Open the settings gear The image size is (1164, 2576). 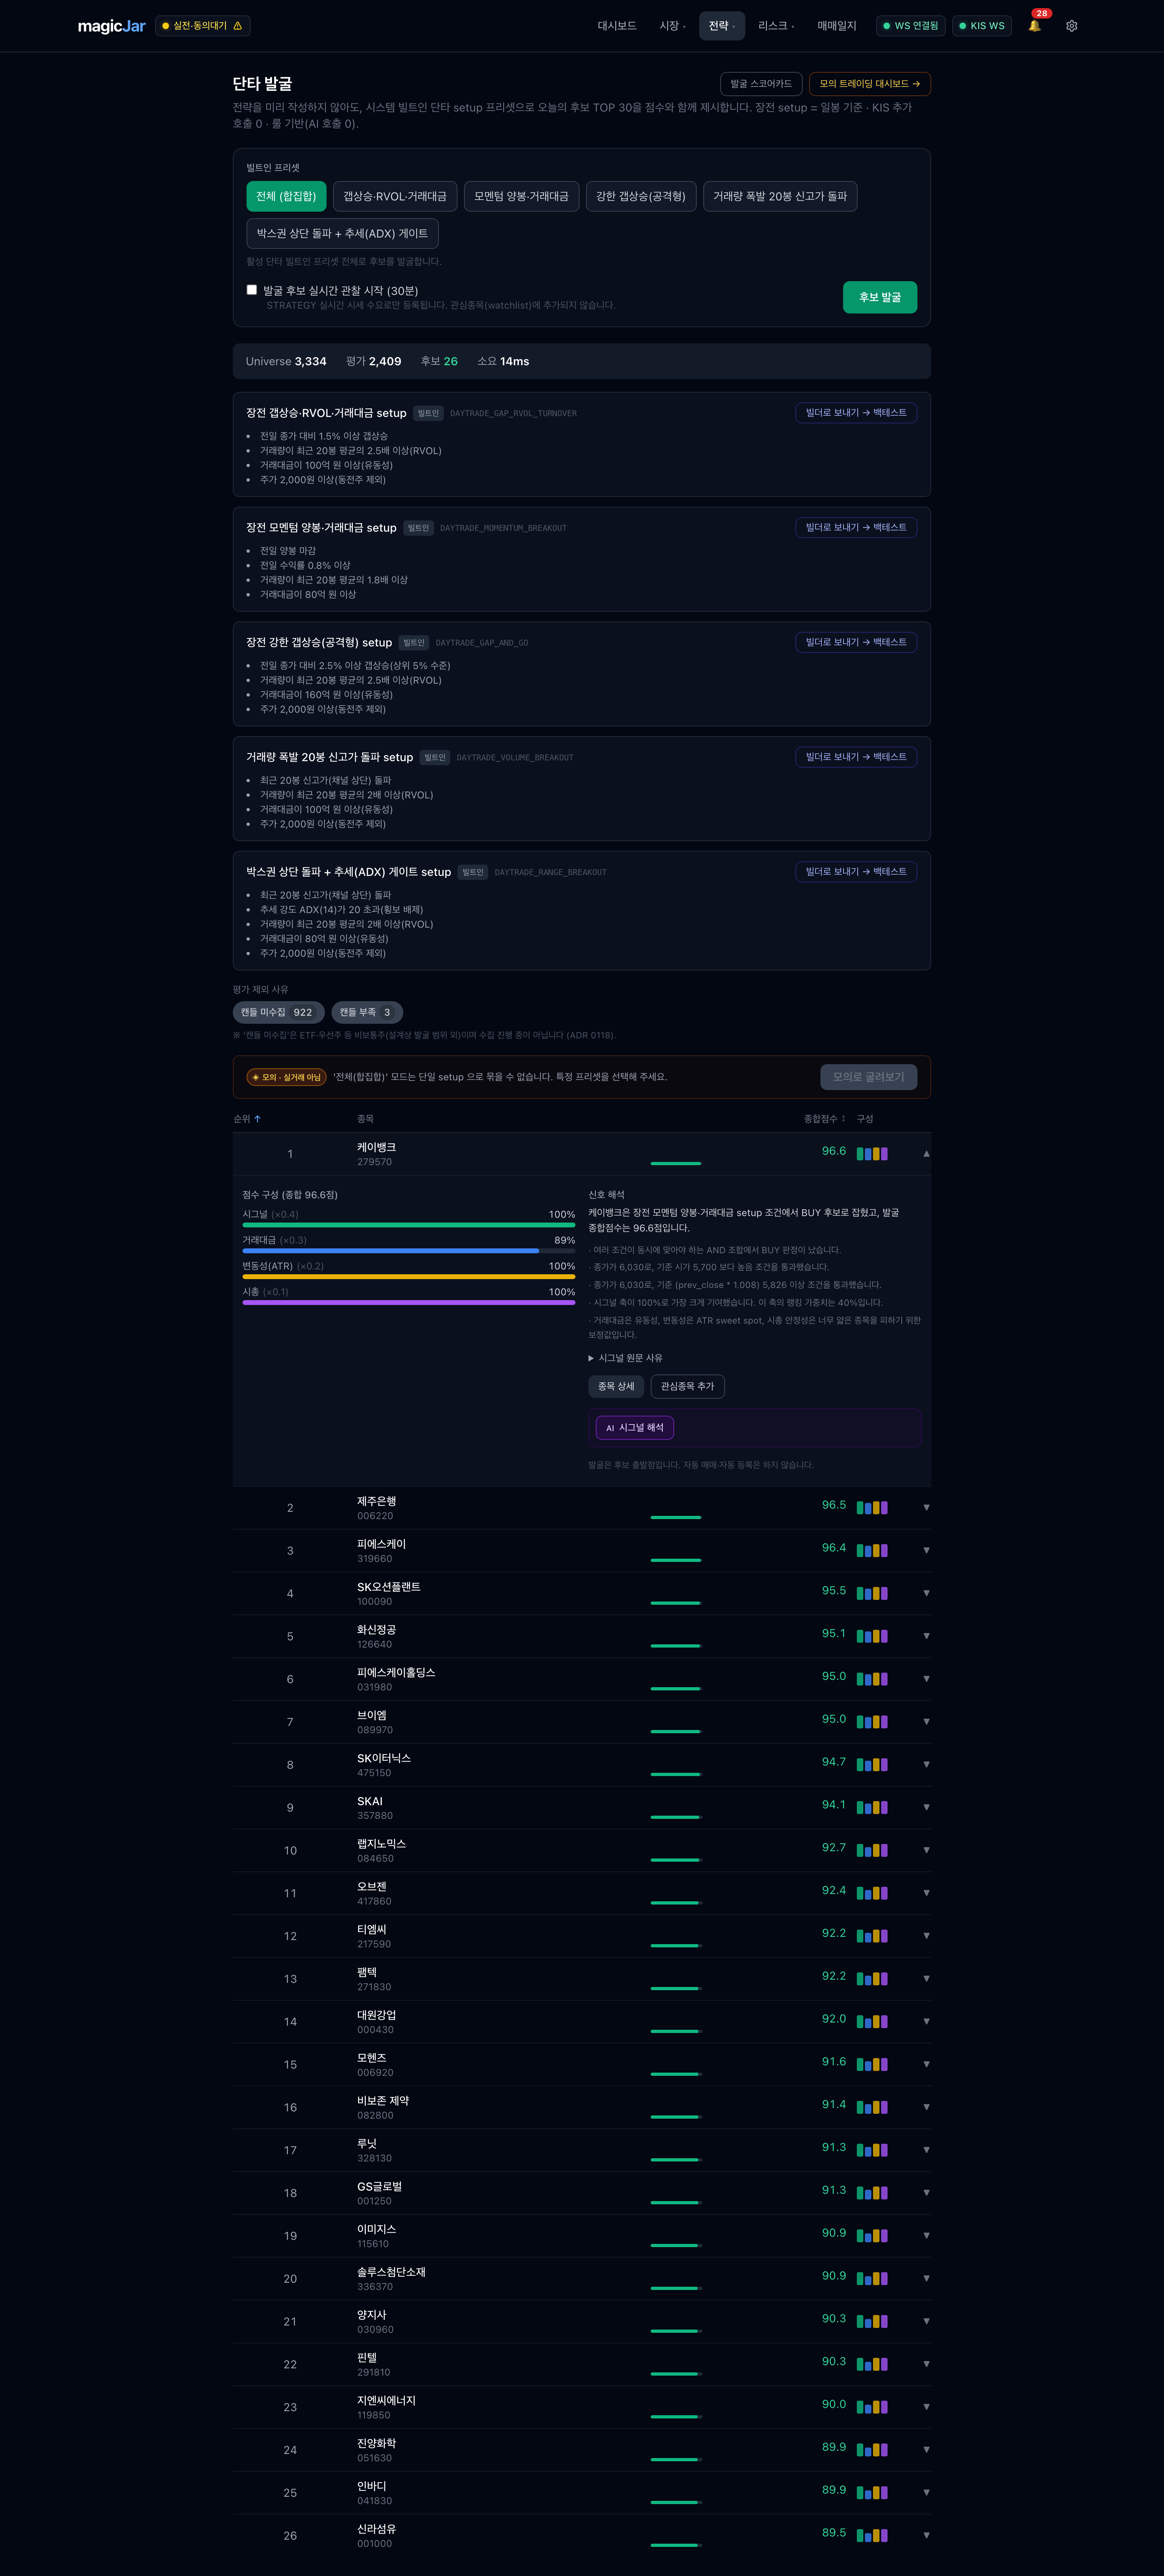pyautogui.click(x=1071, y=26)
